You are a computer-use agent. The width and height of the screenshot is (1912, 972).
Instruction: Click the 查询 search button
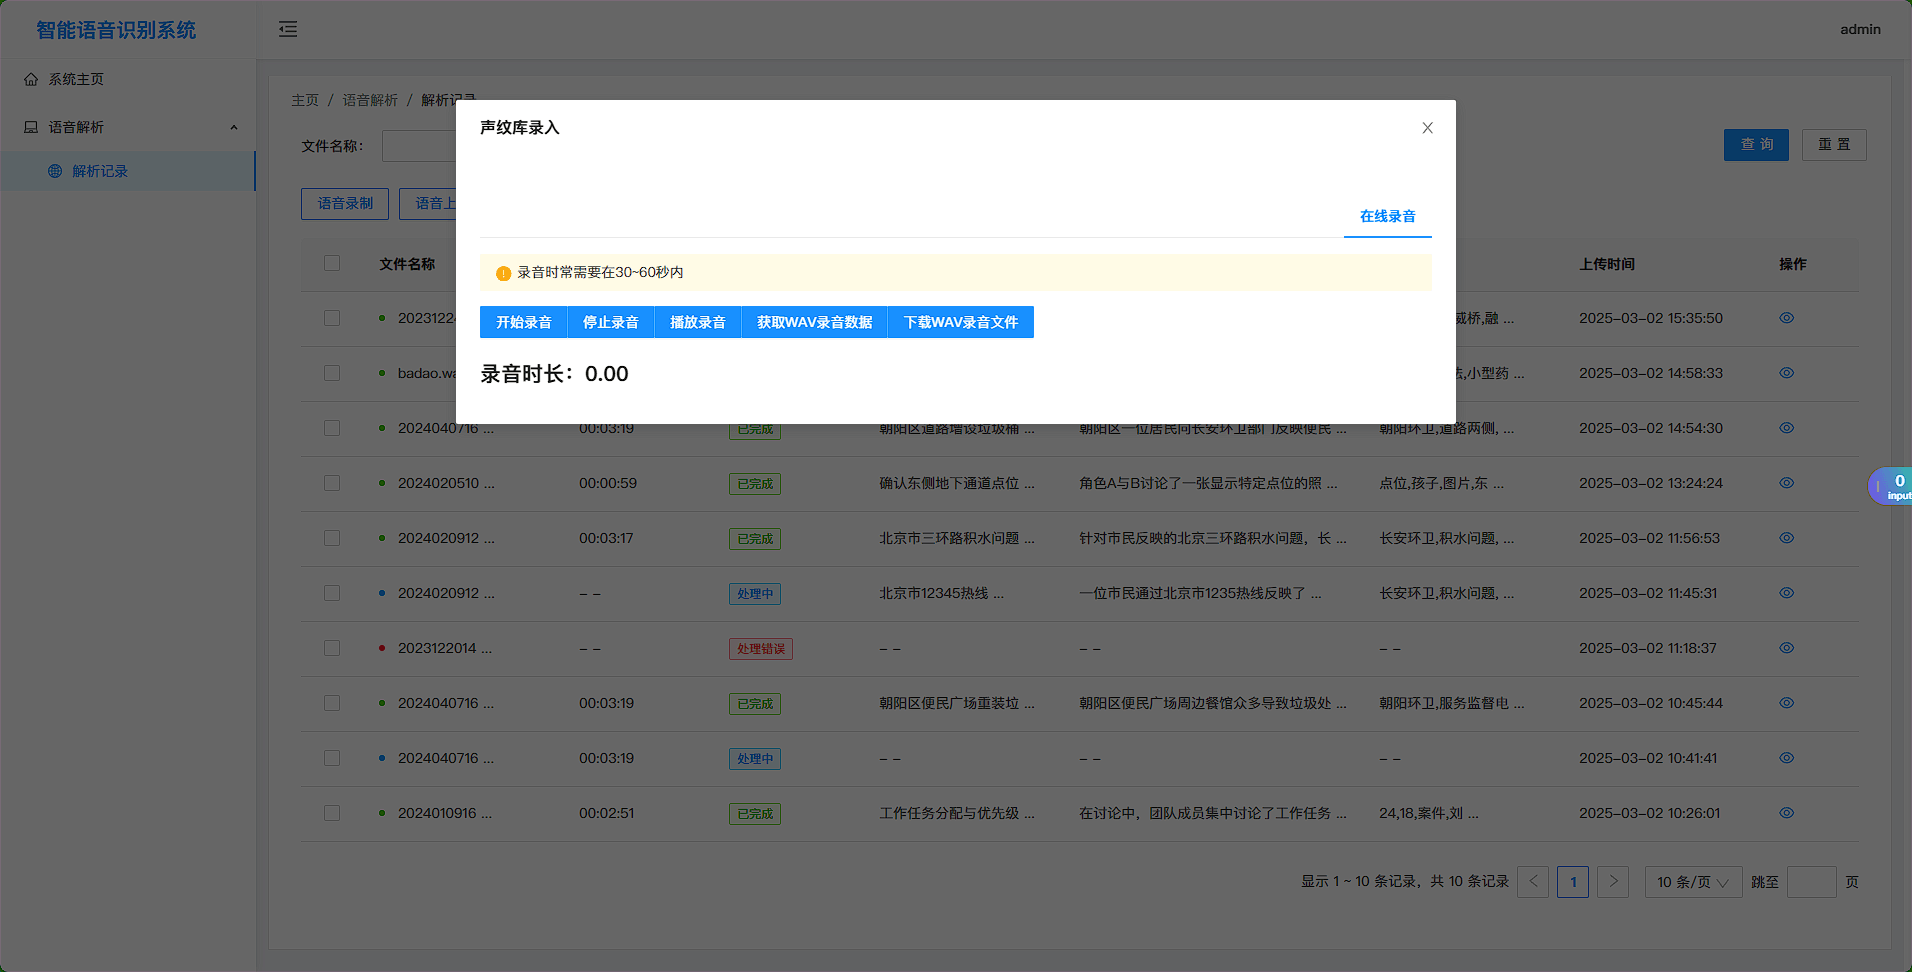(1756, 145)
